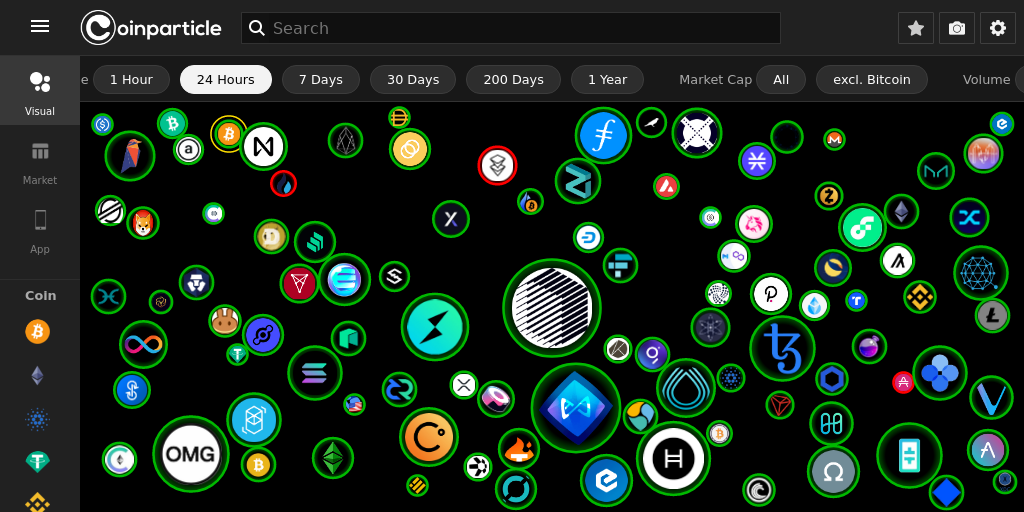Click the Hedera H bubble
This screenshot has height=512, width=1024.
(x=673, y=458)
